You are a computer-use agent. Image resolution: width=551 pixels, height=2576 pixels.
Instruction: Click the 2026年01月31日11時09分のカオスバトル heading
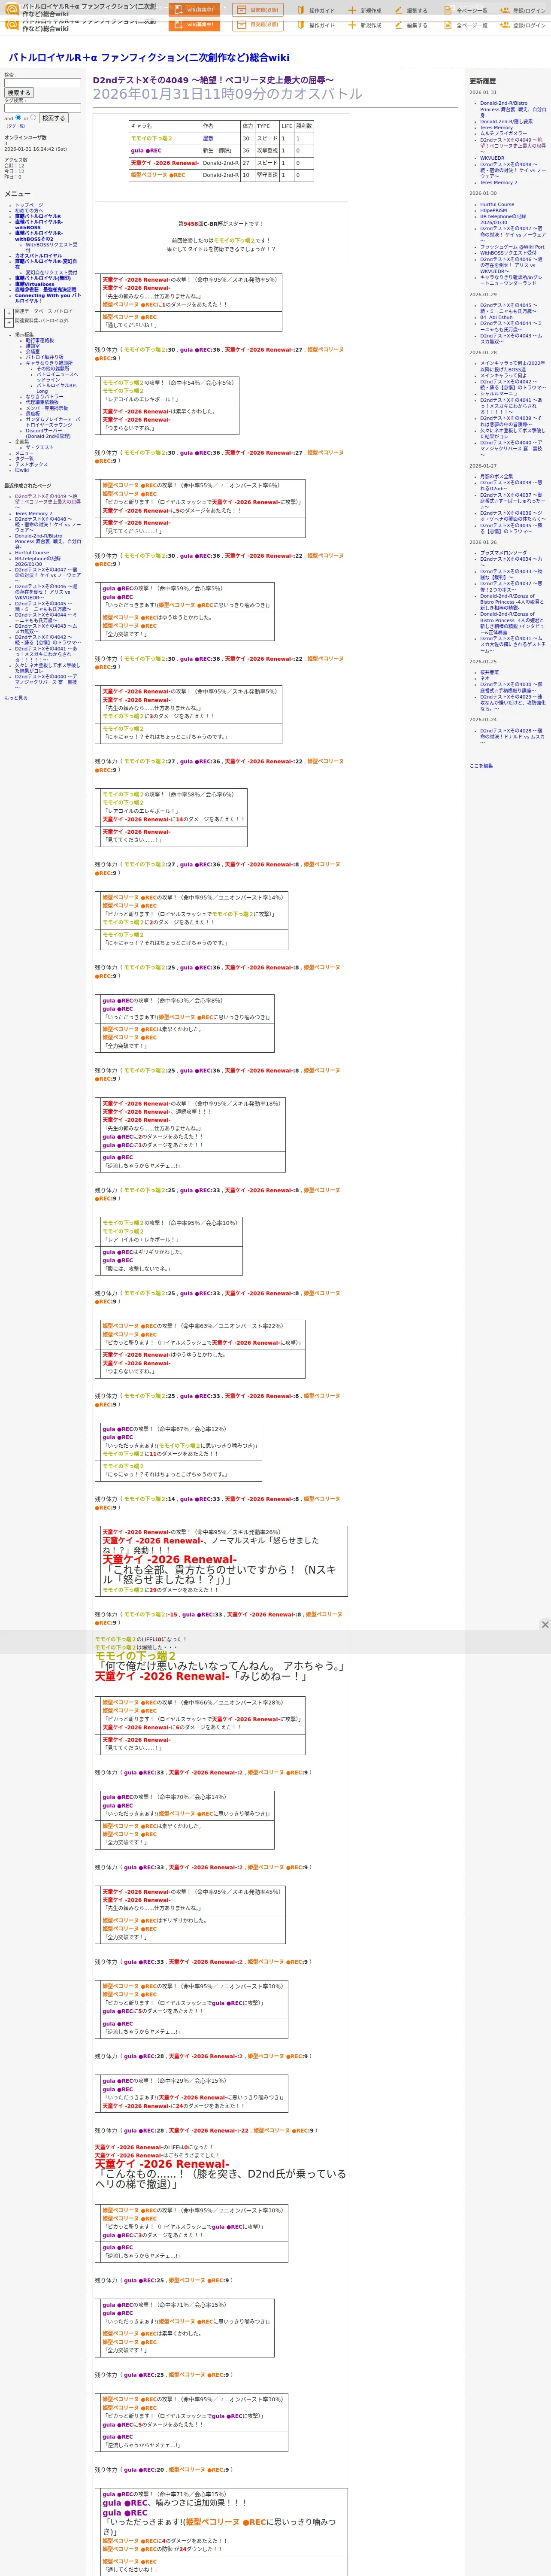point(227,94)
